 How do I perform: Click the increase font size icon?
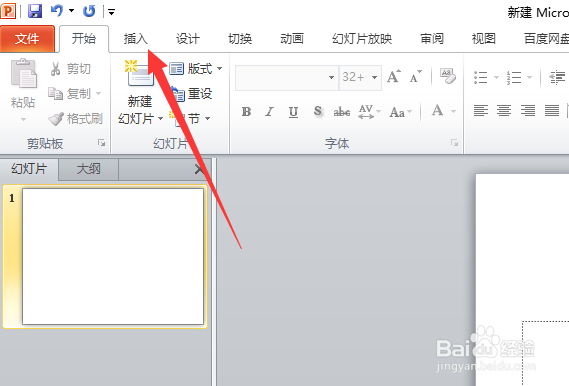pos(394,77)
